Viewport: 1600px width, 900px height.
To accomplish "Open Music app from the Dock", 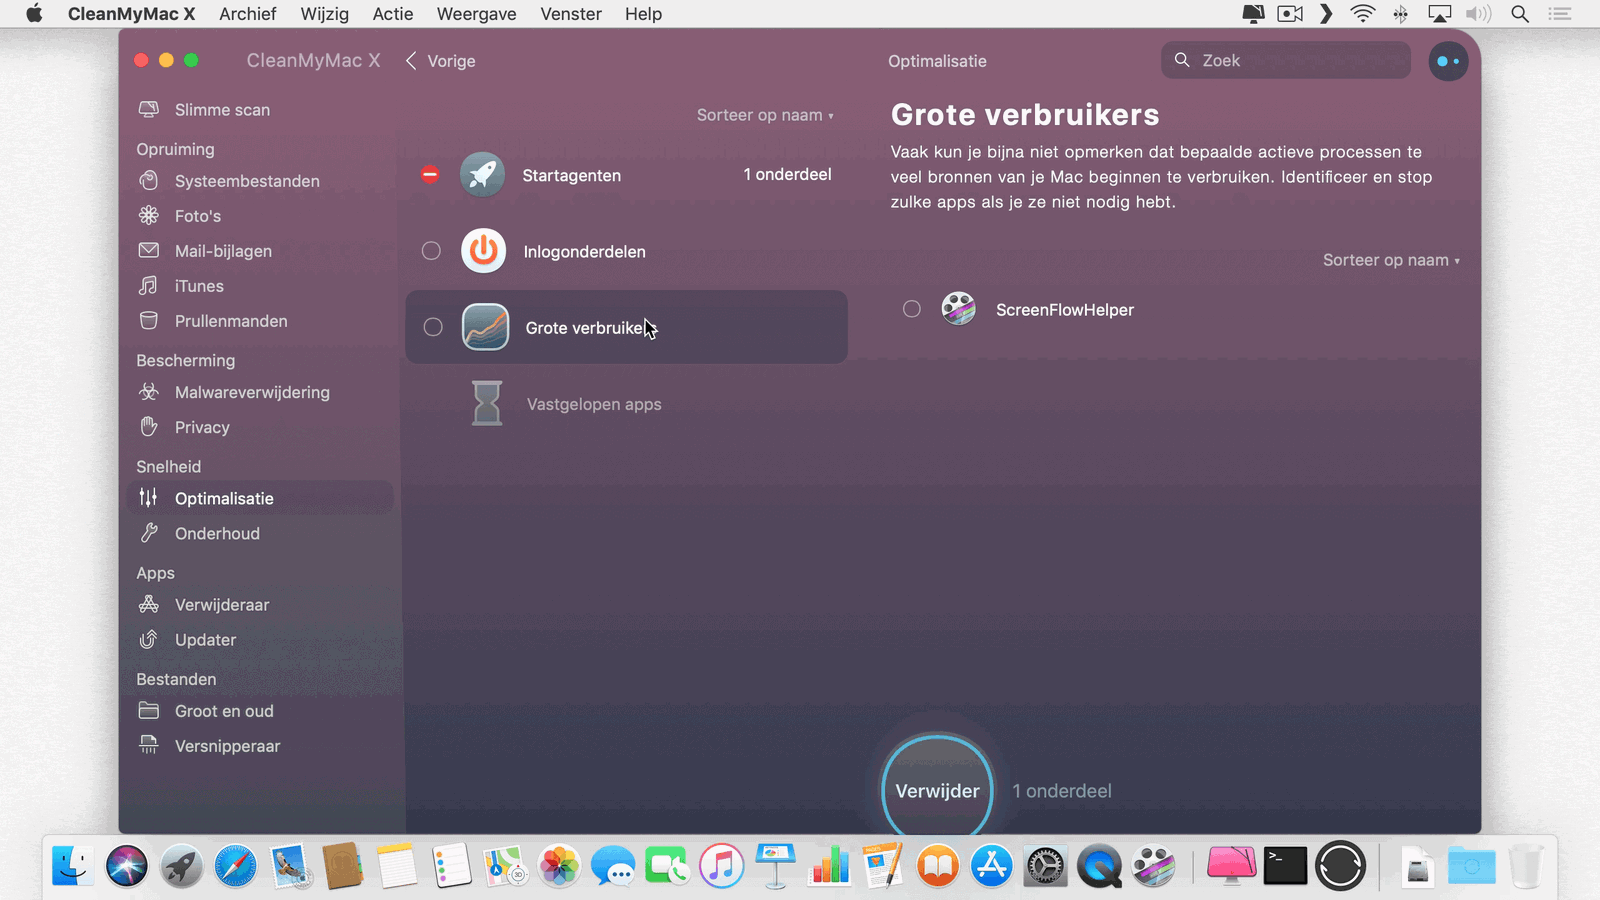I will point(721,866).
